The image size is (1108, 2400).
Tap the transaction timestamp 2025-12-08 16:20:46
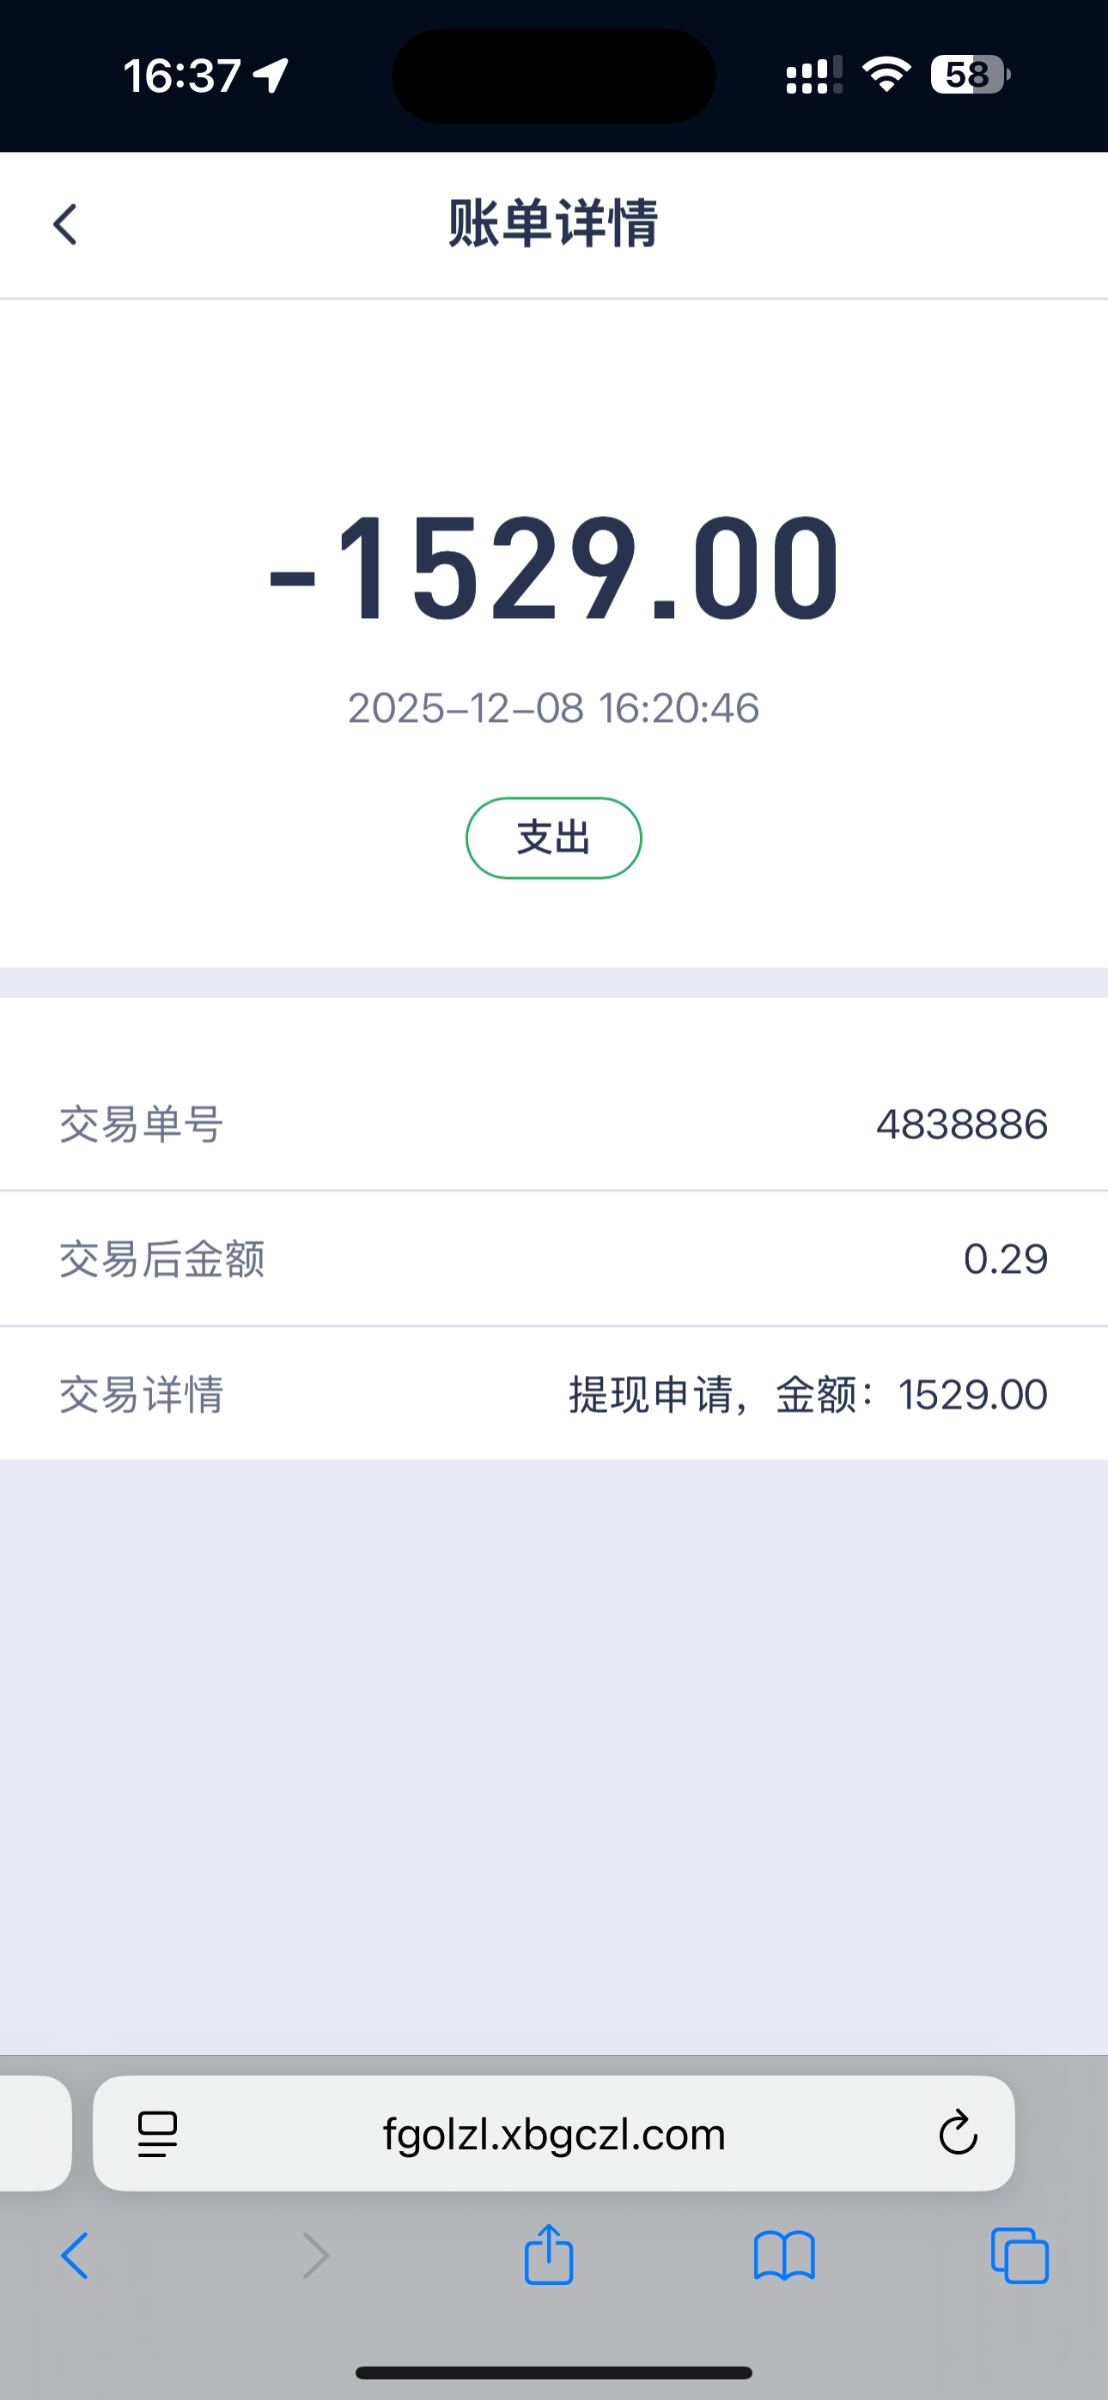(553, 708)
